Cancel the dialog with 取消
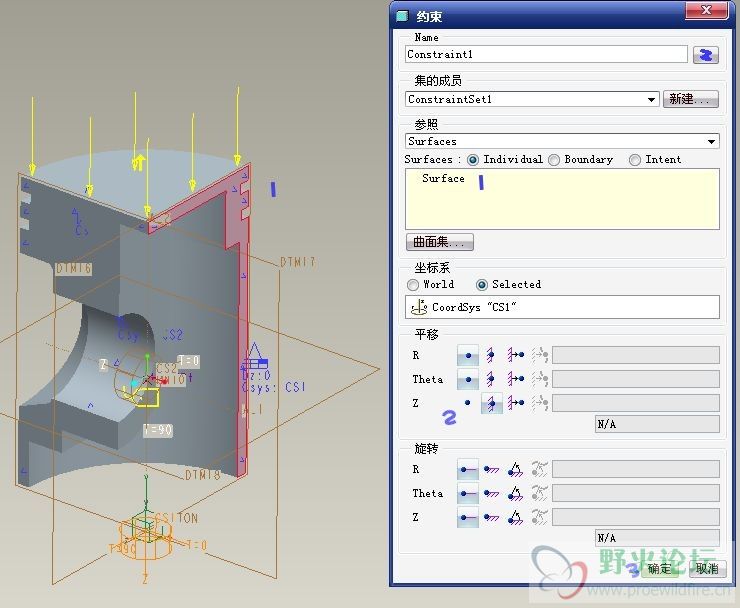The height and width of the screenshot is (608, 740). point(707,569)
